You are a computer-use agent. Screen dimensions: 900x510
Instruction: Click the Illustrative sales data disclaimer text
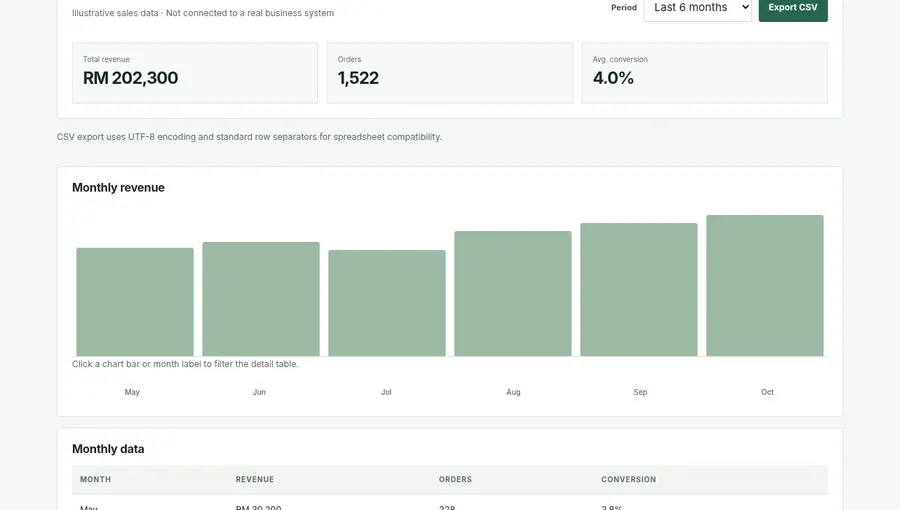[203, 13]
